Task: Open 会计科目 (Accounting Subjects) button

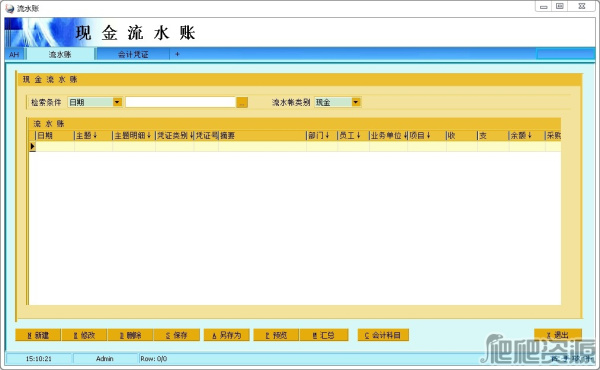Action: tap(383, 335)
